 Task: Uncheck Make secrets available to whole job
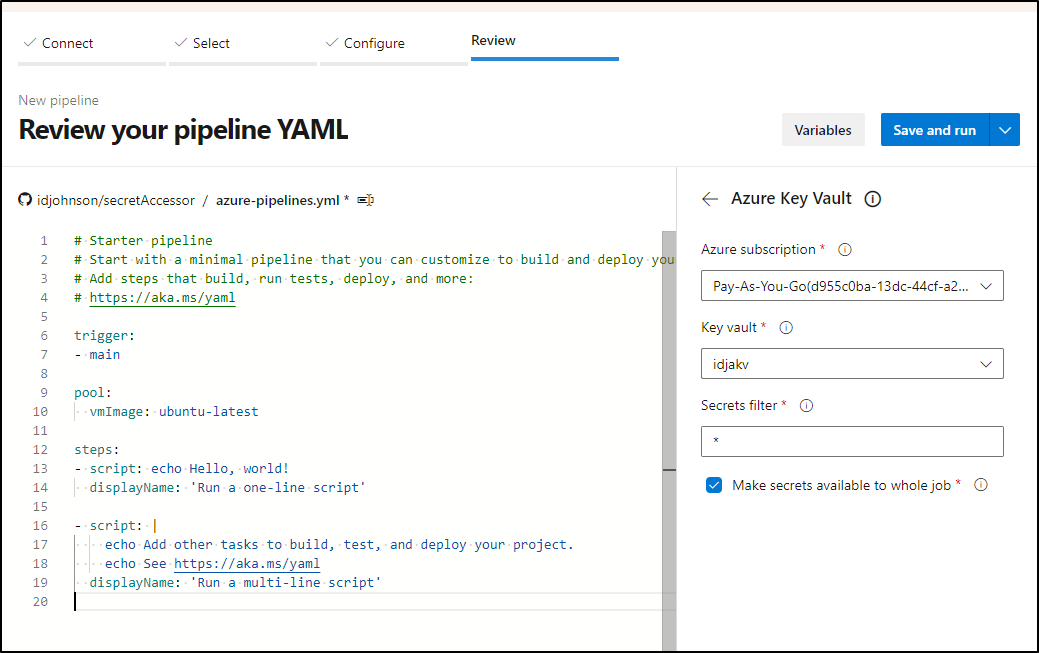coord(714,485)
